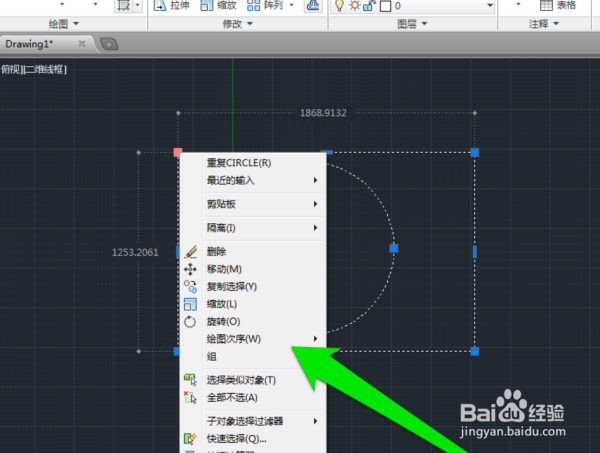Click the blue grip at the rectangle's bottom-right corner
The height and width of the screenshot is (453, 600).
474,351
